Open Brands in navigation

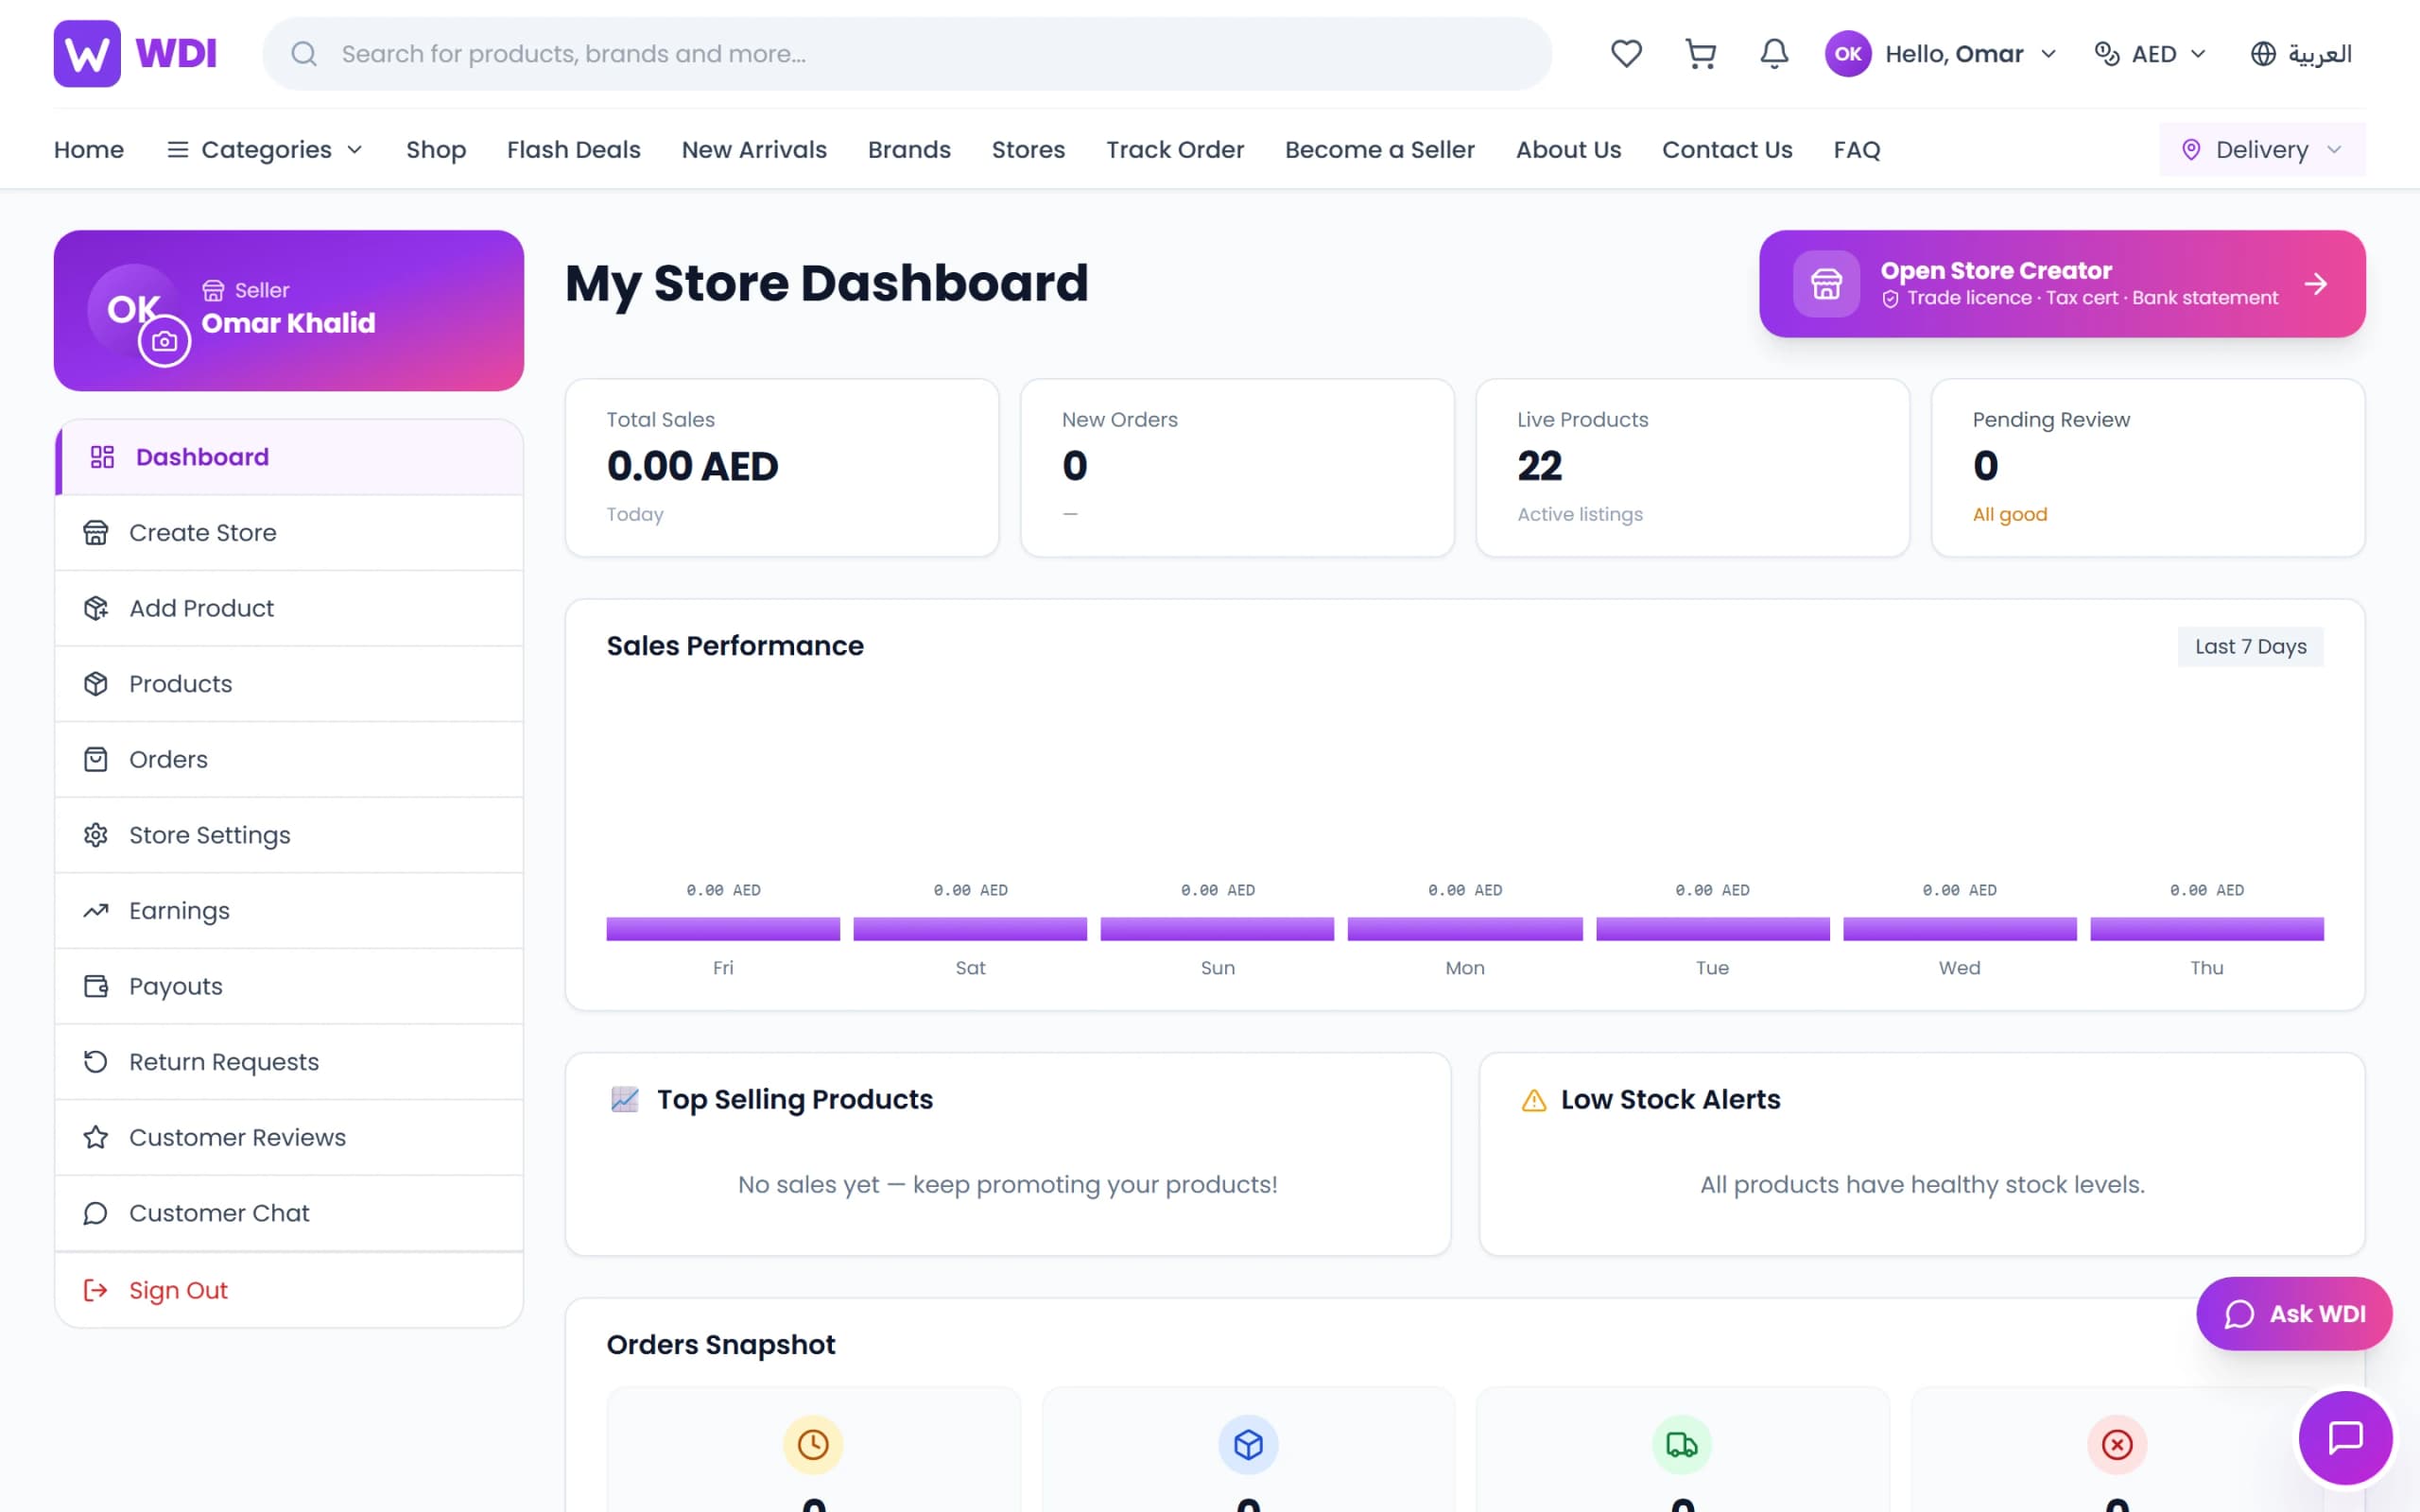tap(909, 150)
